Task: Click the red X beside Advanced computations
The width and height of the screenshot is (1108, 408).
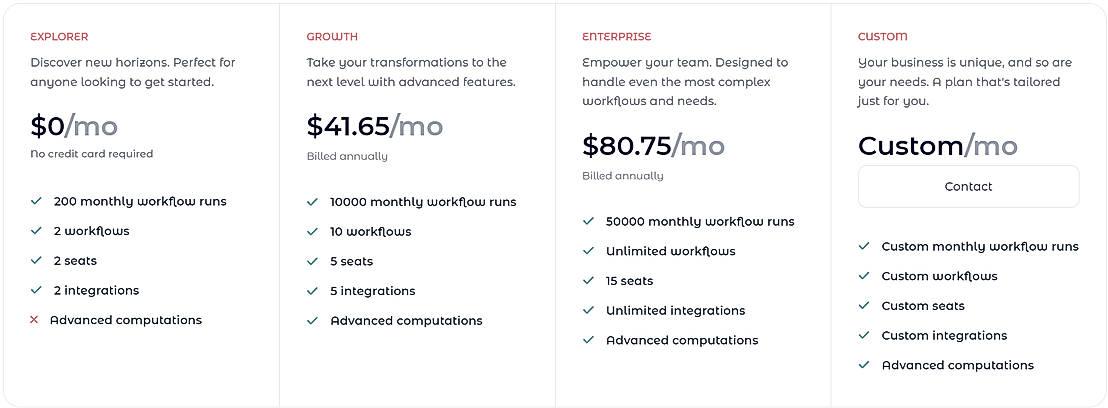Action: (35, 320)
